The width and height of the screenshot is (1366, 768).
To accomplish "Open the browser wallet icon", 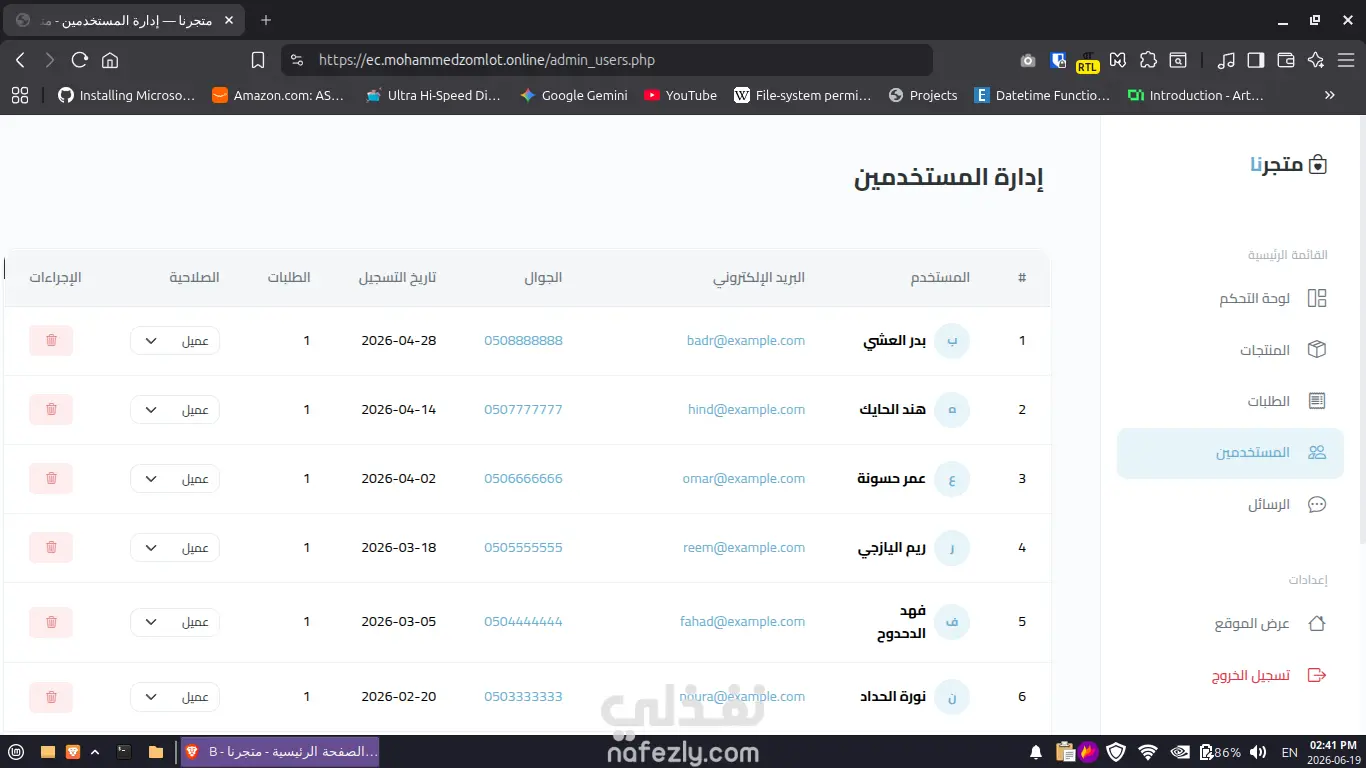I will click(1286, 60).
